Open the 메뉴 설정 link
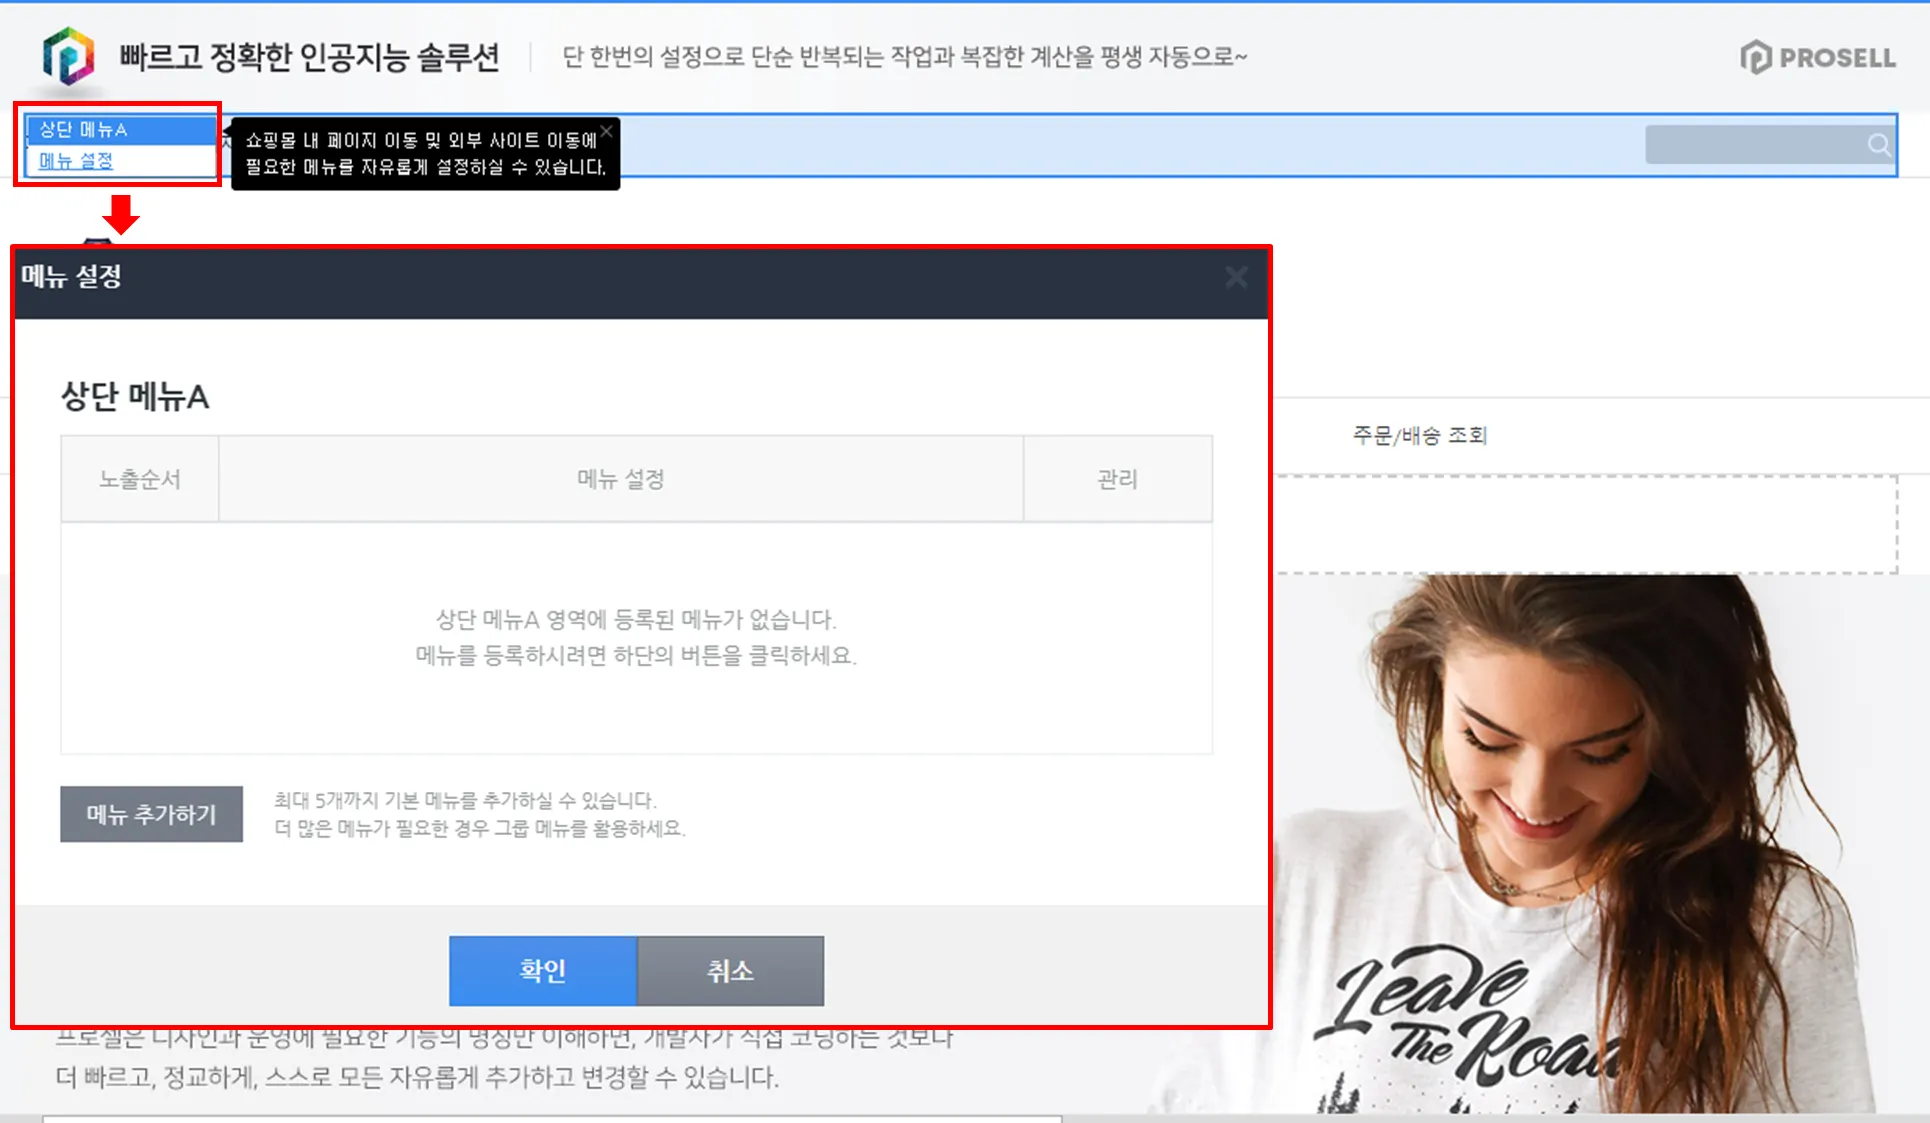Image resolution: width=1930 pixels, height=1123 pixels. (76, 161)
